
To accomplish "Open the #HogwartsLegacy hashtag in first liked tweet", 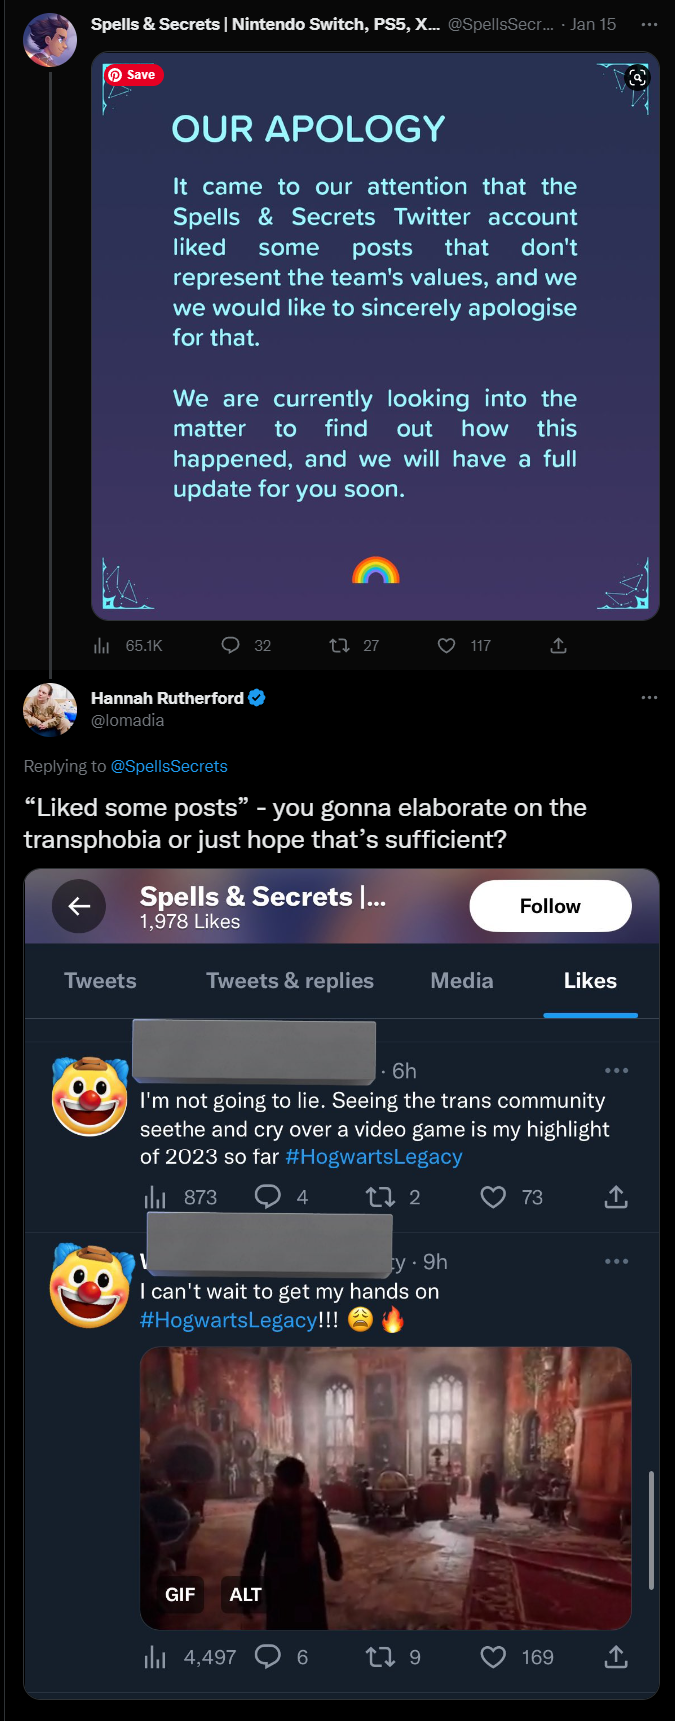I will [x=374, y=1157].
